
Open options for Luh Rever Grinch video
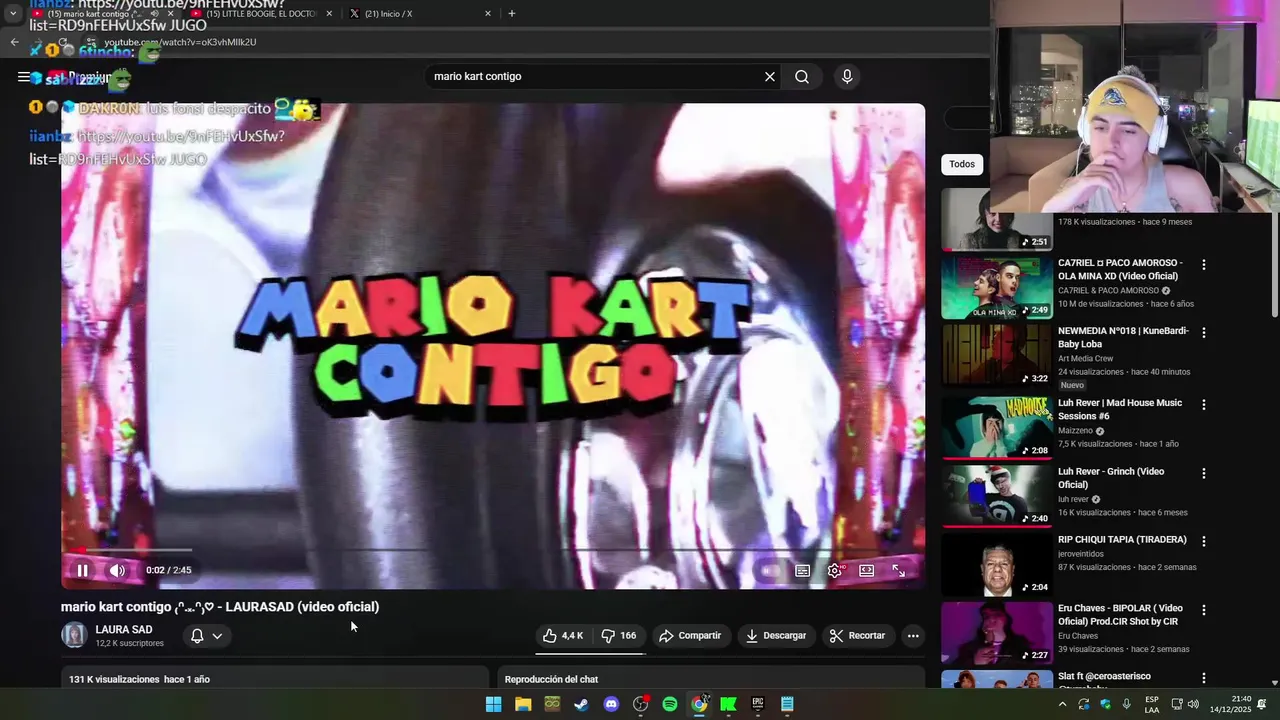pos(1204,473)
